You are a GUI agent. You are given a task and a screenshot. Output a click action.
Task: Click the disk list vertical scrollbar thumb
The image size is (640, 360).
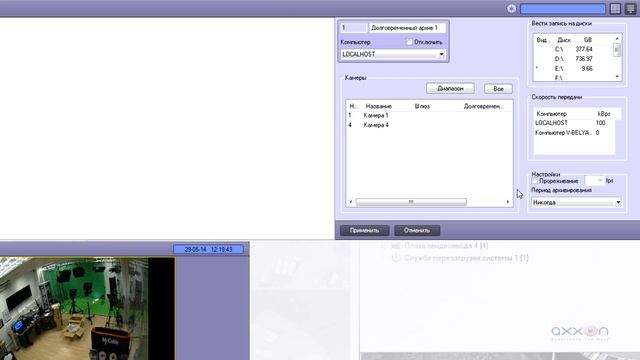(617, 50)
